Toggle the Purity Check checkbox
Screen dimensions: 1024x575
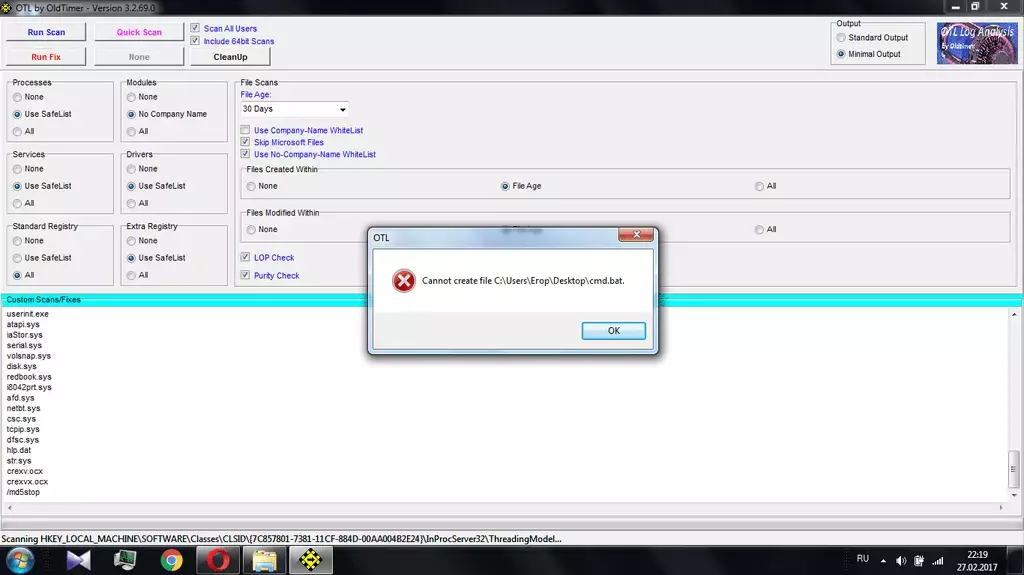245,275
